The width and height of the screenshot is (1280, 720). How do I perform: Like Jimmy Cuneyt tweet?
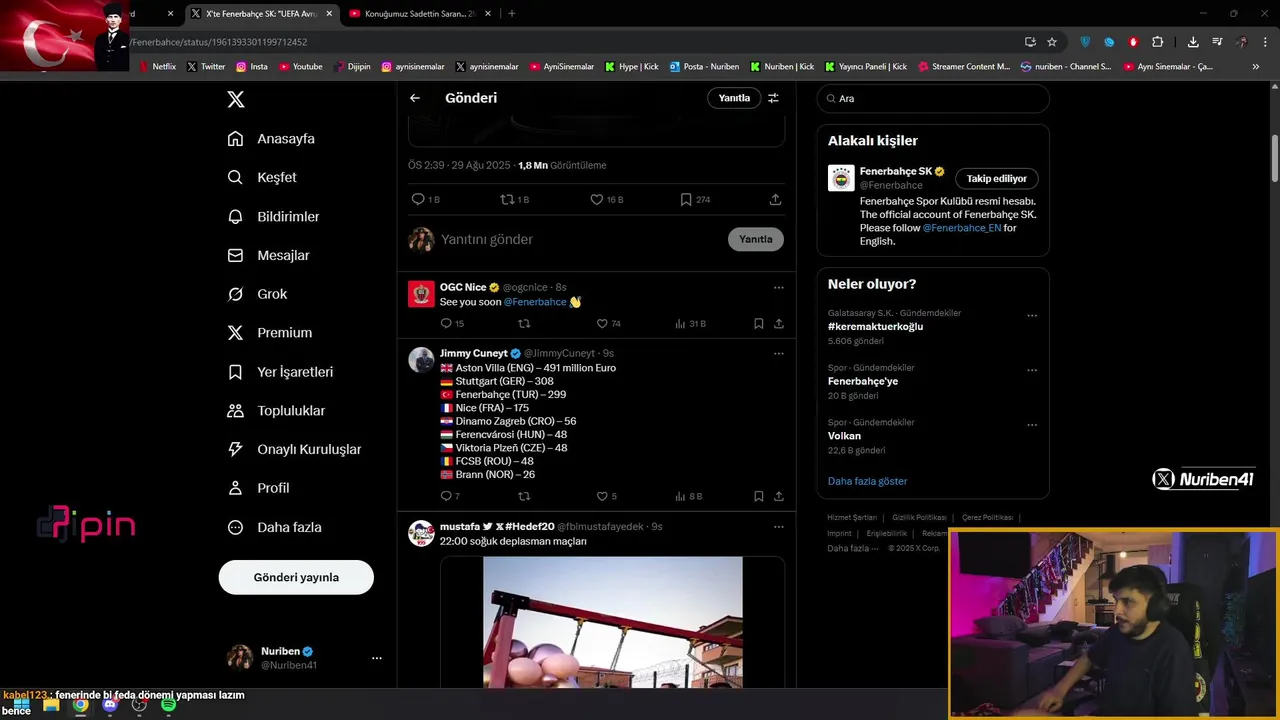tap(602, 496)
